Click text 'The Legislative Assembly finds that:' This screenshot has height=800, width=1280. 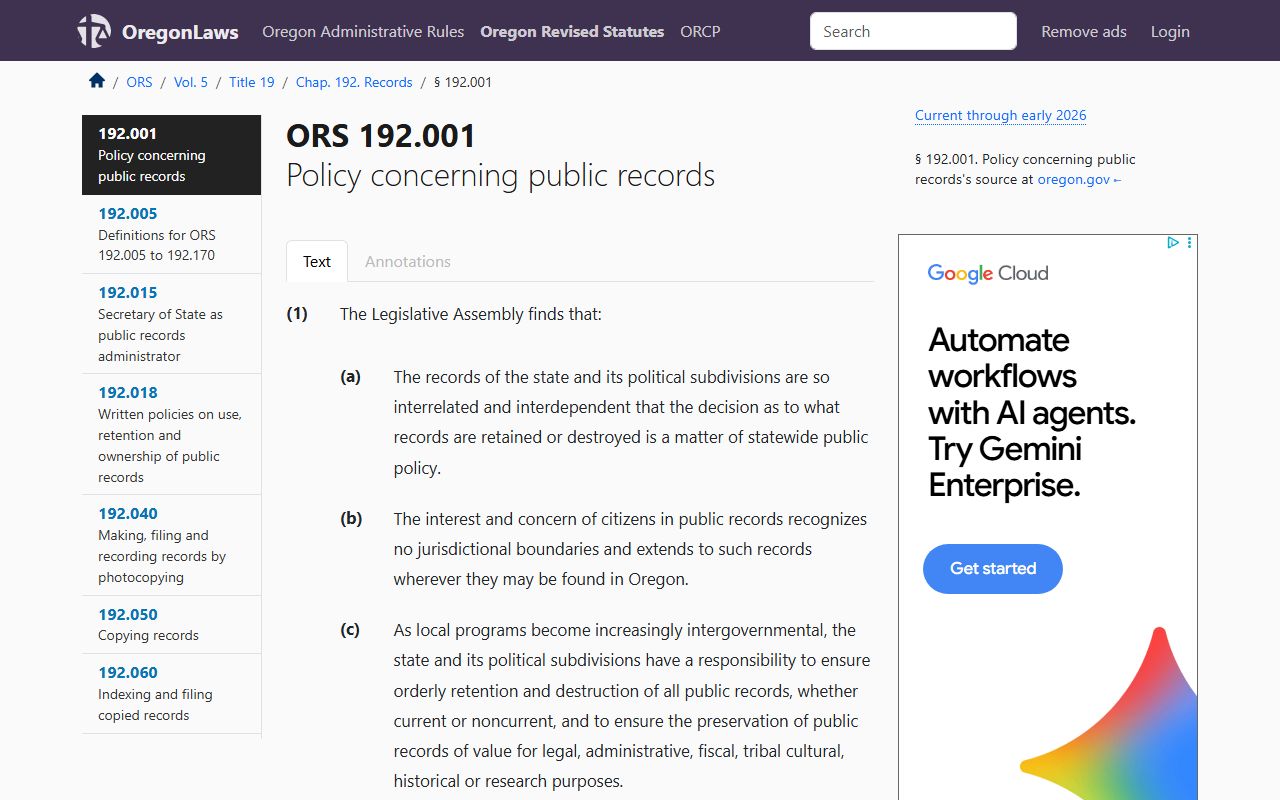(x=471, y=314)
